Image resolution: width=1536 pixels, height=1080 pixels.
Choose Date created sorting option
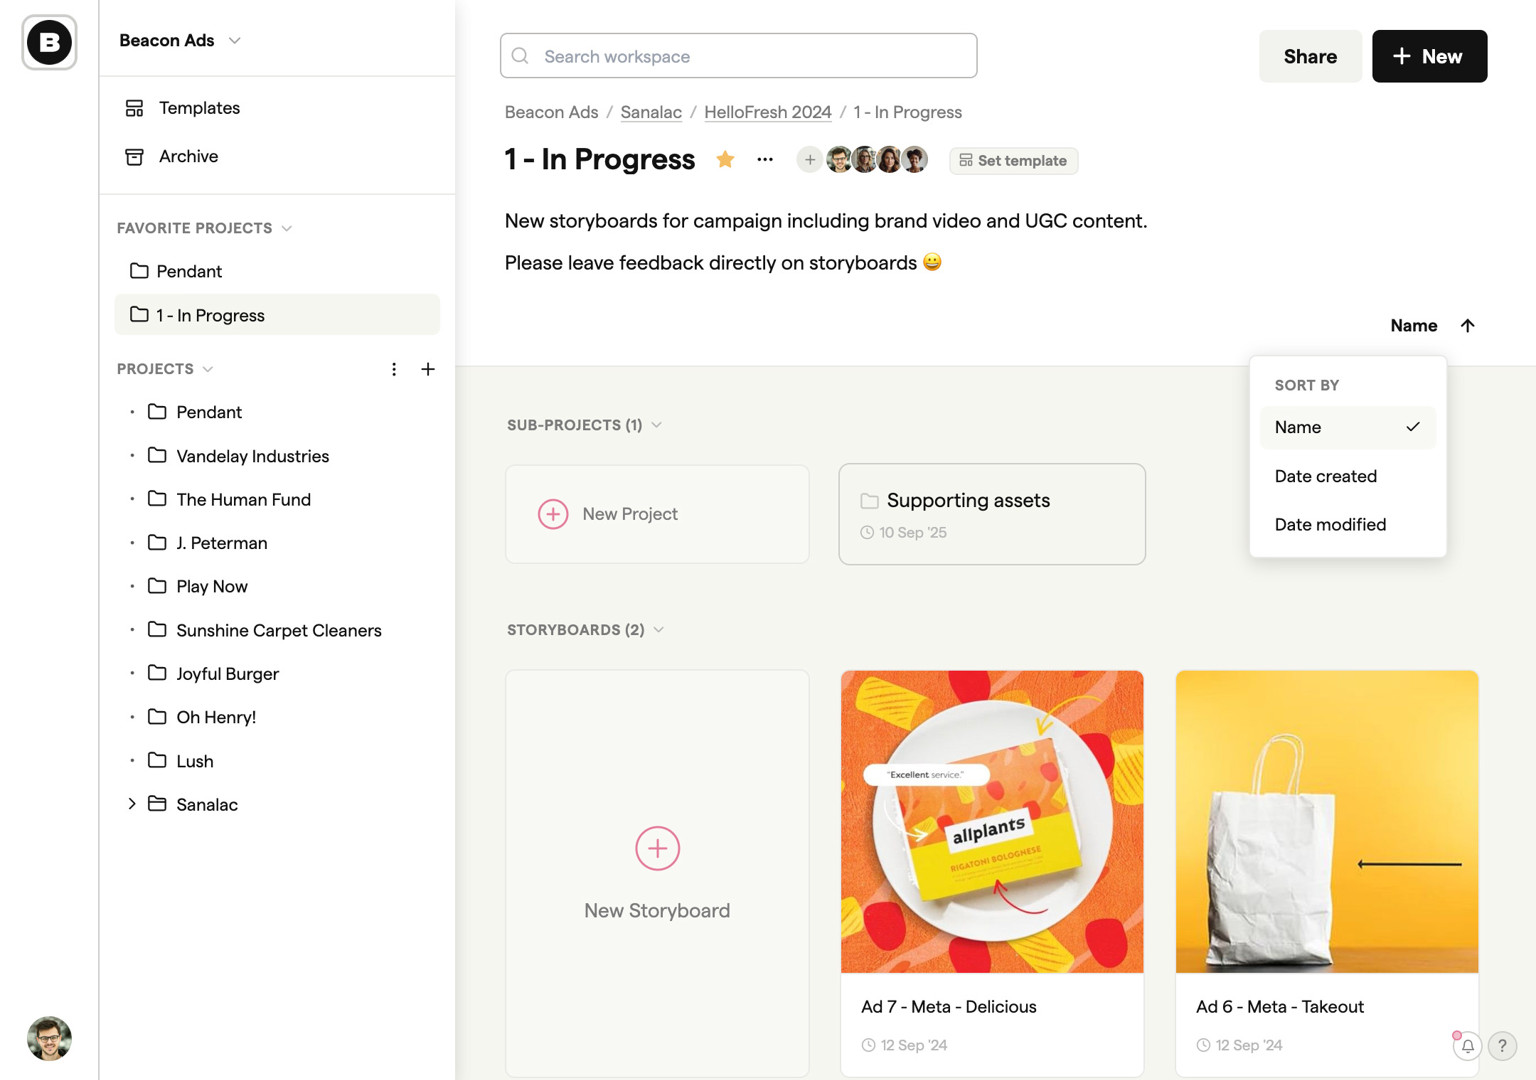coord(1325,476)
